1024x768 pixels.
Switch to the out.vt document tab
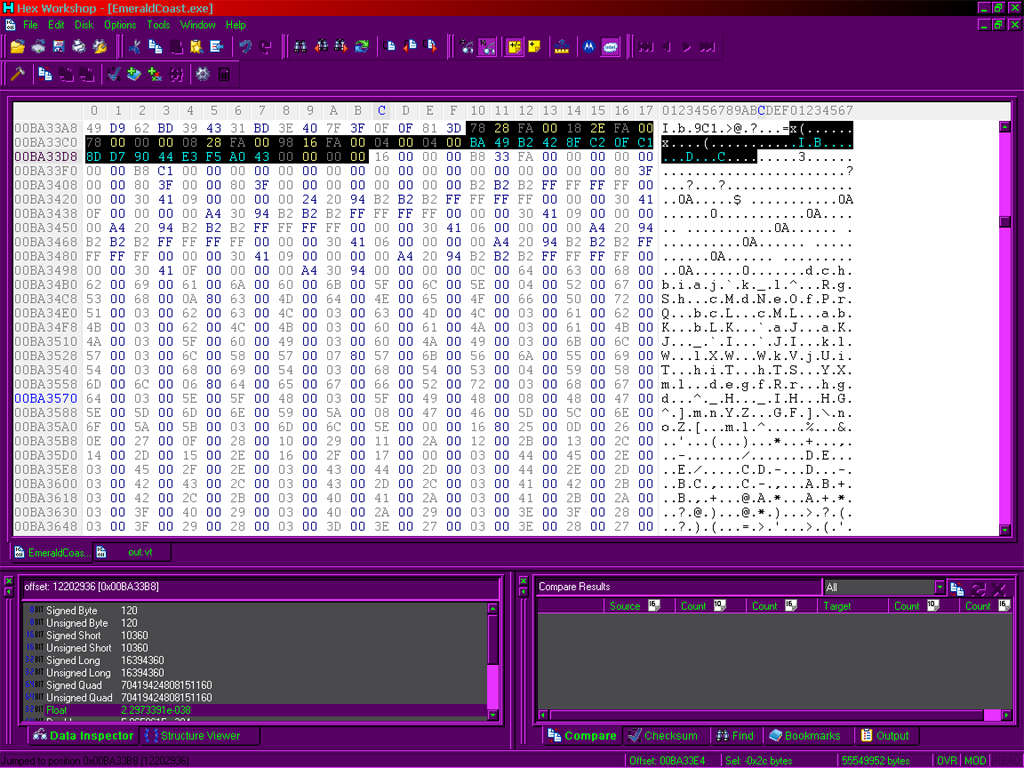[x=133, y=552]
